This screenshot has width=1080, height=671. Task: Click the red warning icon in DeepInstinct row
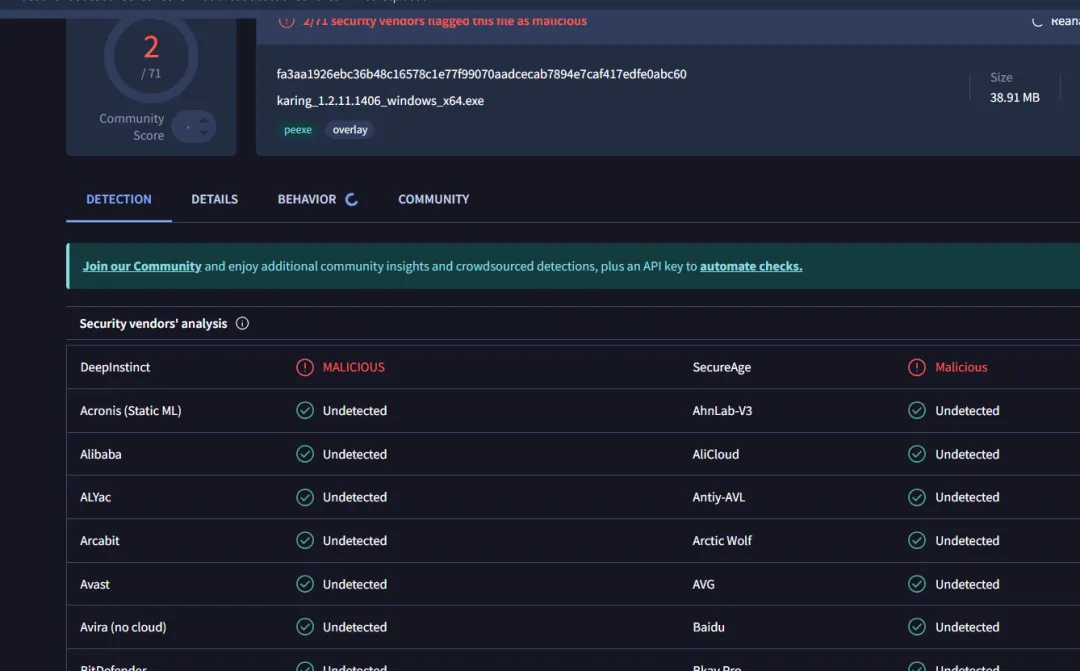pos(304,367)
